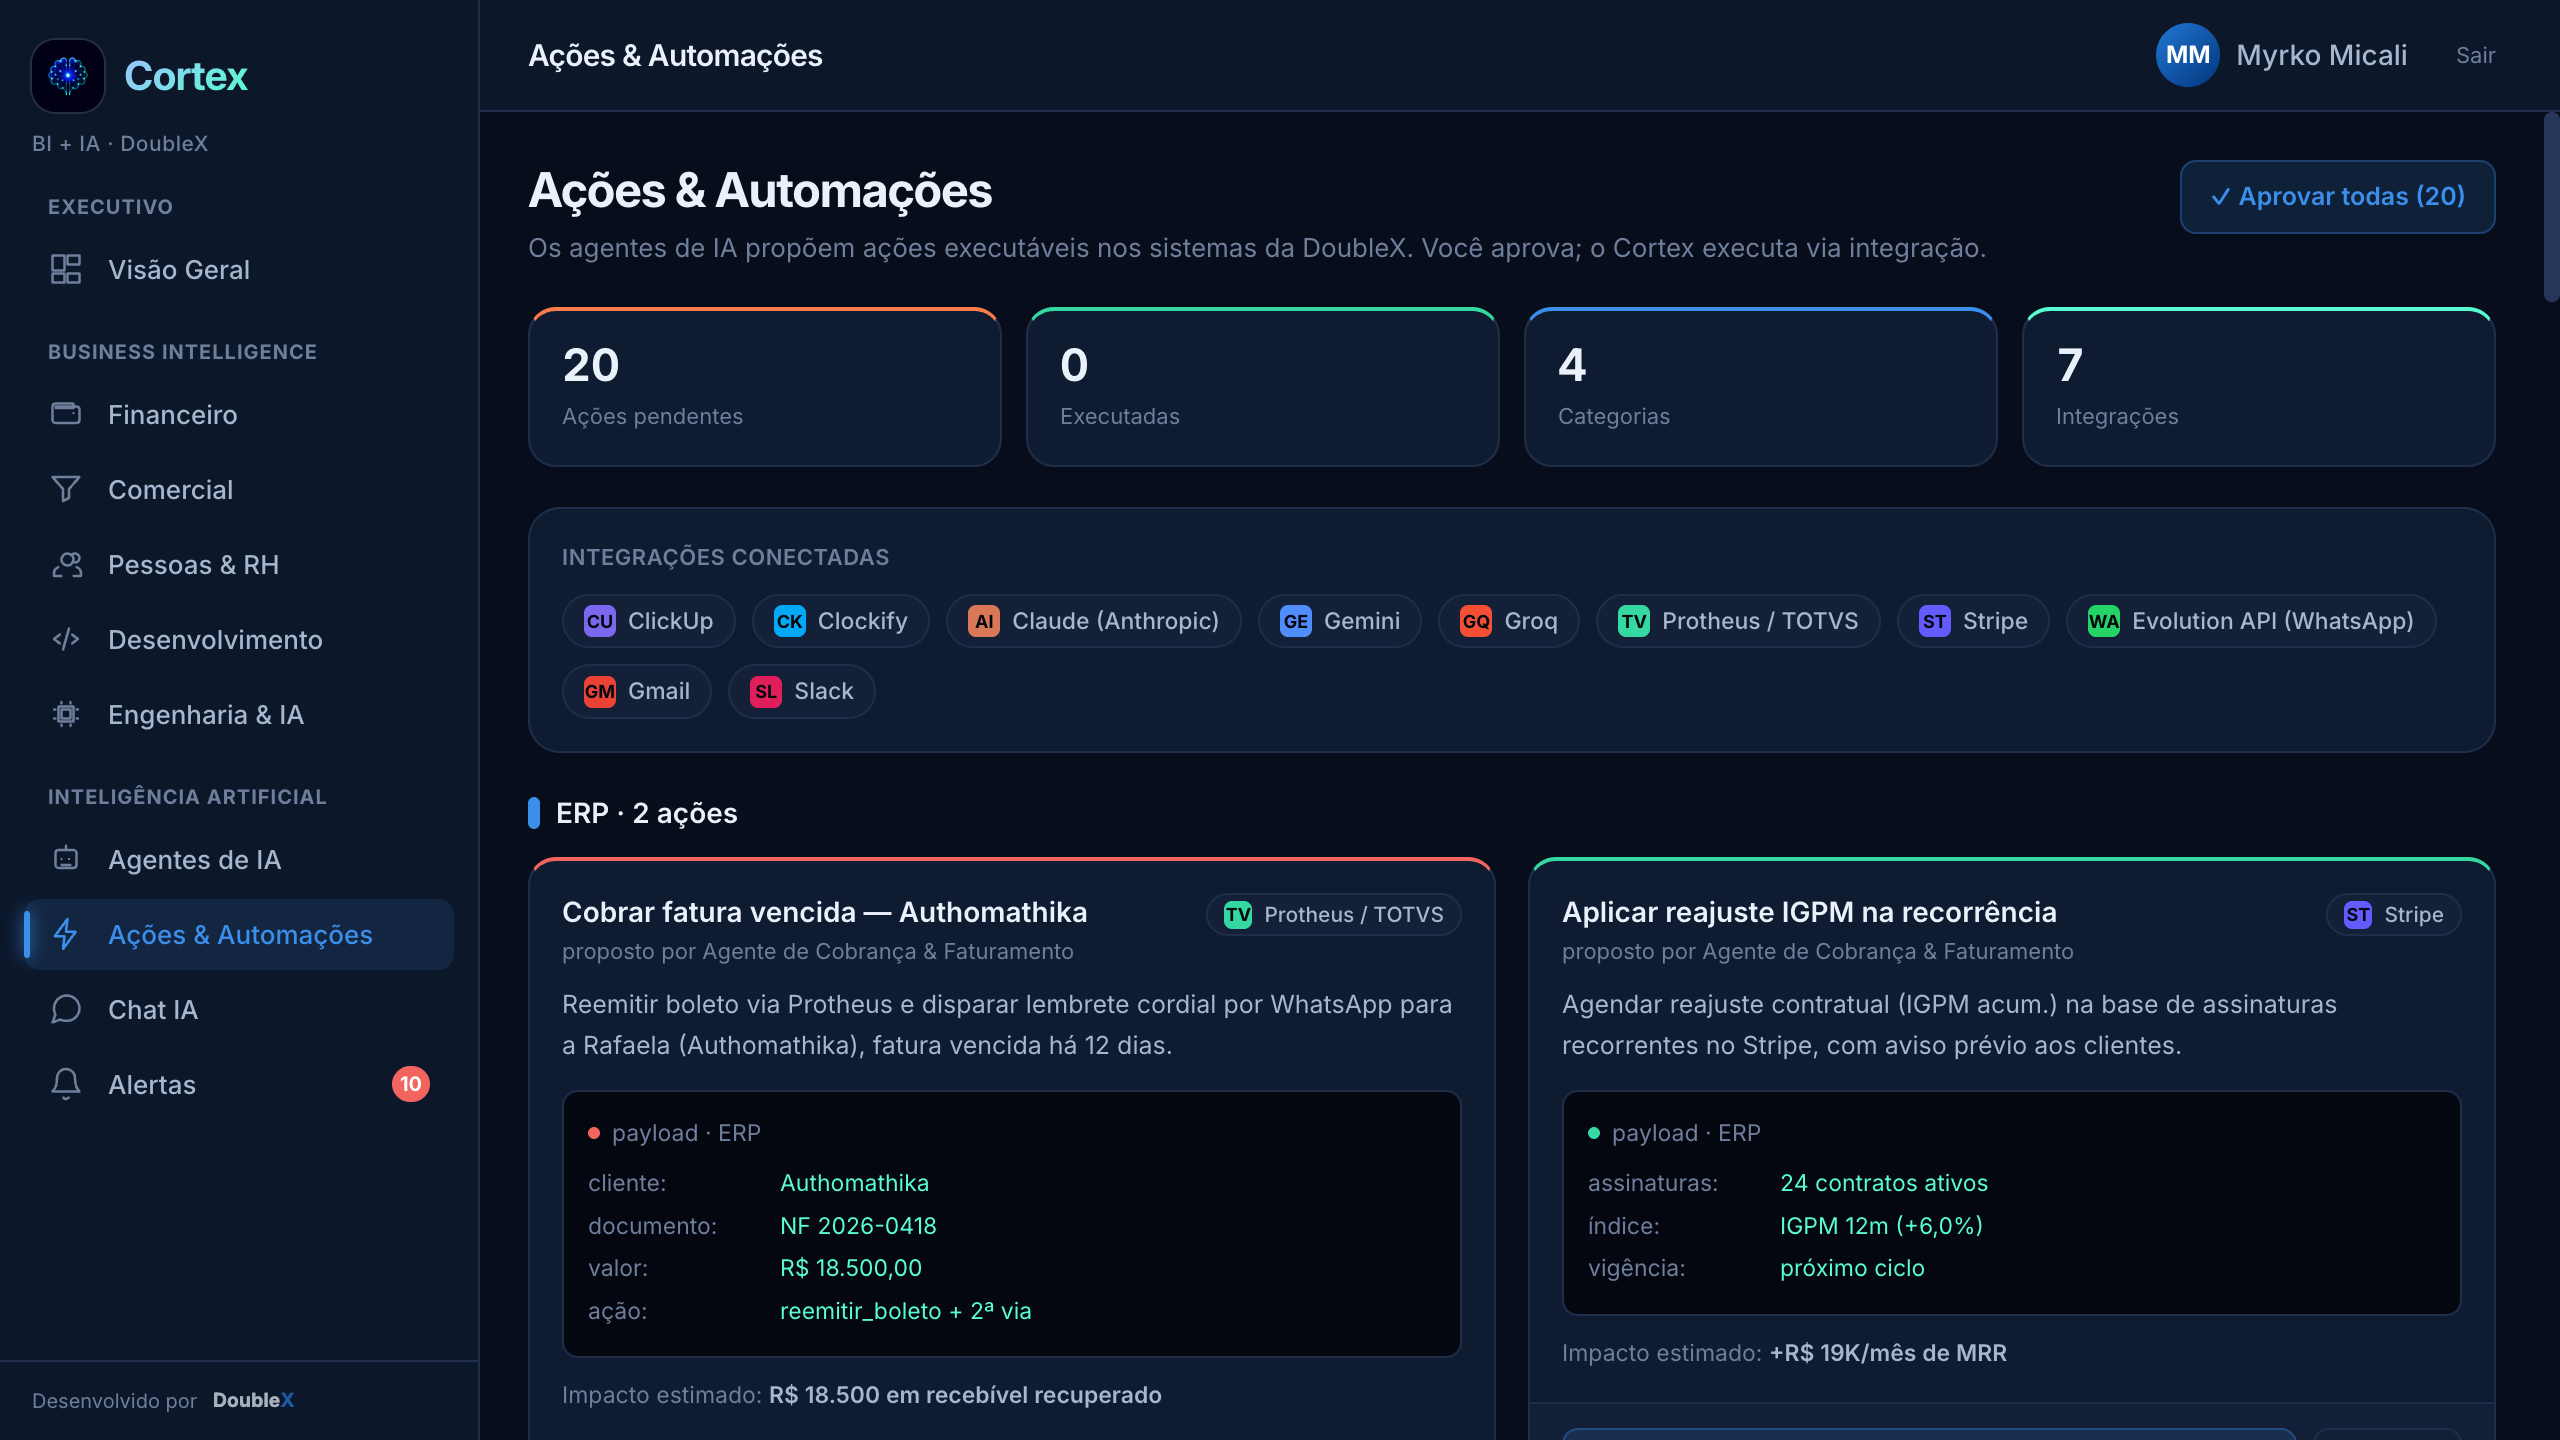Select Ações & Automações menu item
The width and height of the screenshot is (2560, 1440).
238,934
